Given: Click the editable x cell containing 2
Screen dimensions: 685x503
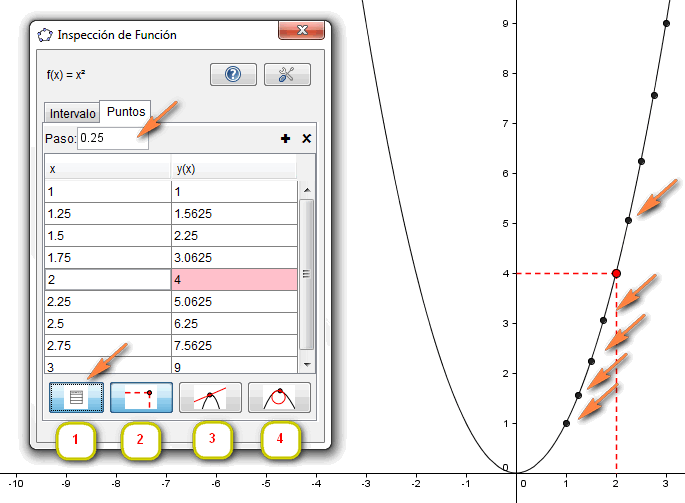Looking at the screenshot, I should coord(108,280).
